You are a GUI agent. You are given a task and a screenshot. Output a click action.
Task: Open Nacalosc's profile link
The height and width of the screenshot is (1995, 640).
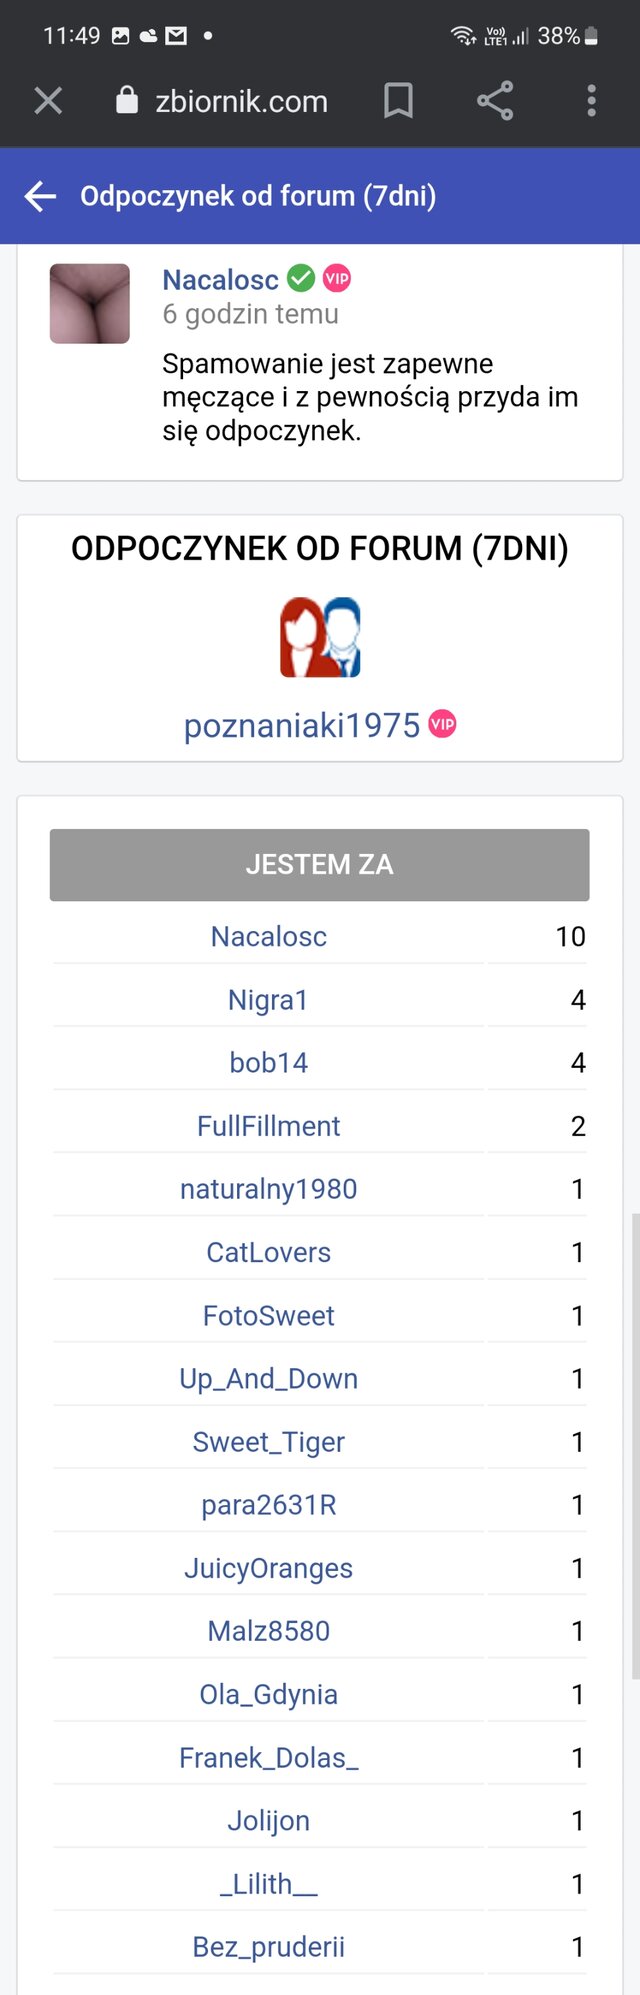[219, 280]
